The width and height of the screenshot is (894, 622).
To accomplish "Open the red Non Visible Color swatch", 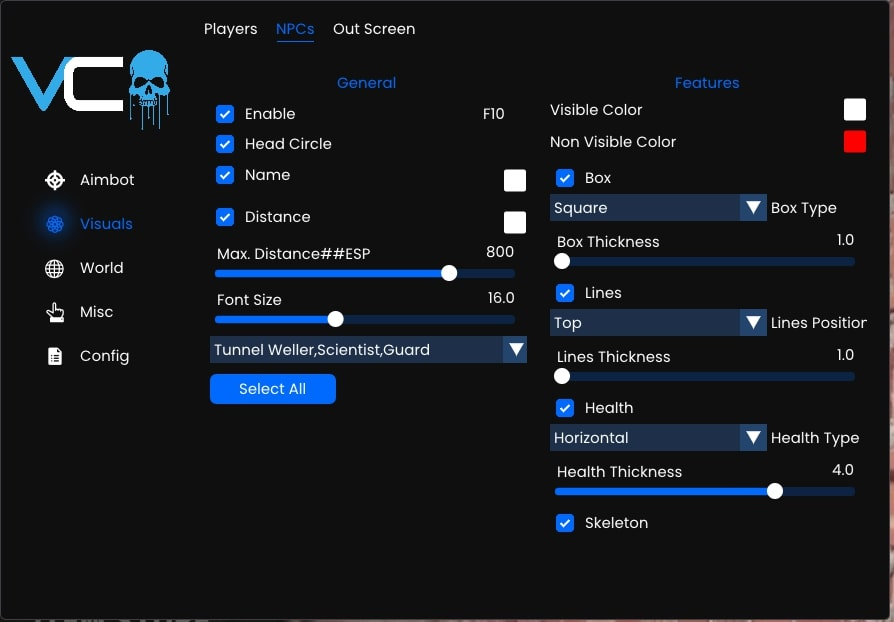I will click(x=855, y=142).
